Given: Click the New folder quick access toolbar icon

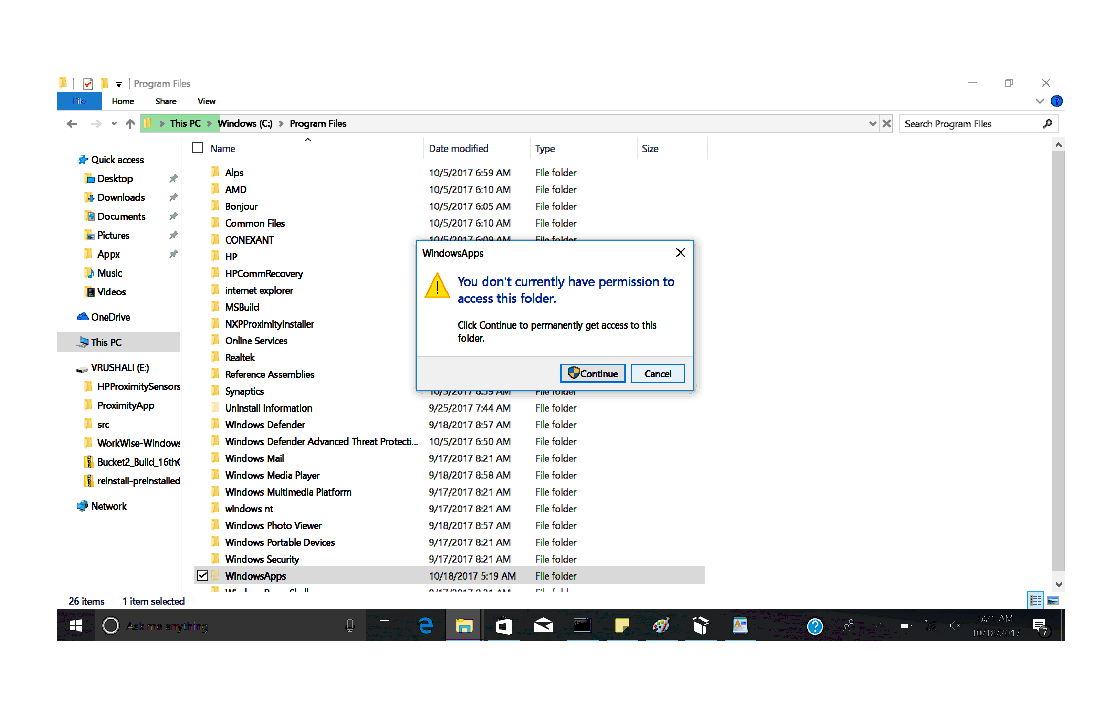Looking at the screenshot, I should 104,84.
